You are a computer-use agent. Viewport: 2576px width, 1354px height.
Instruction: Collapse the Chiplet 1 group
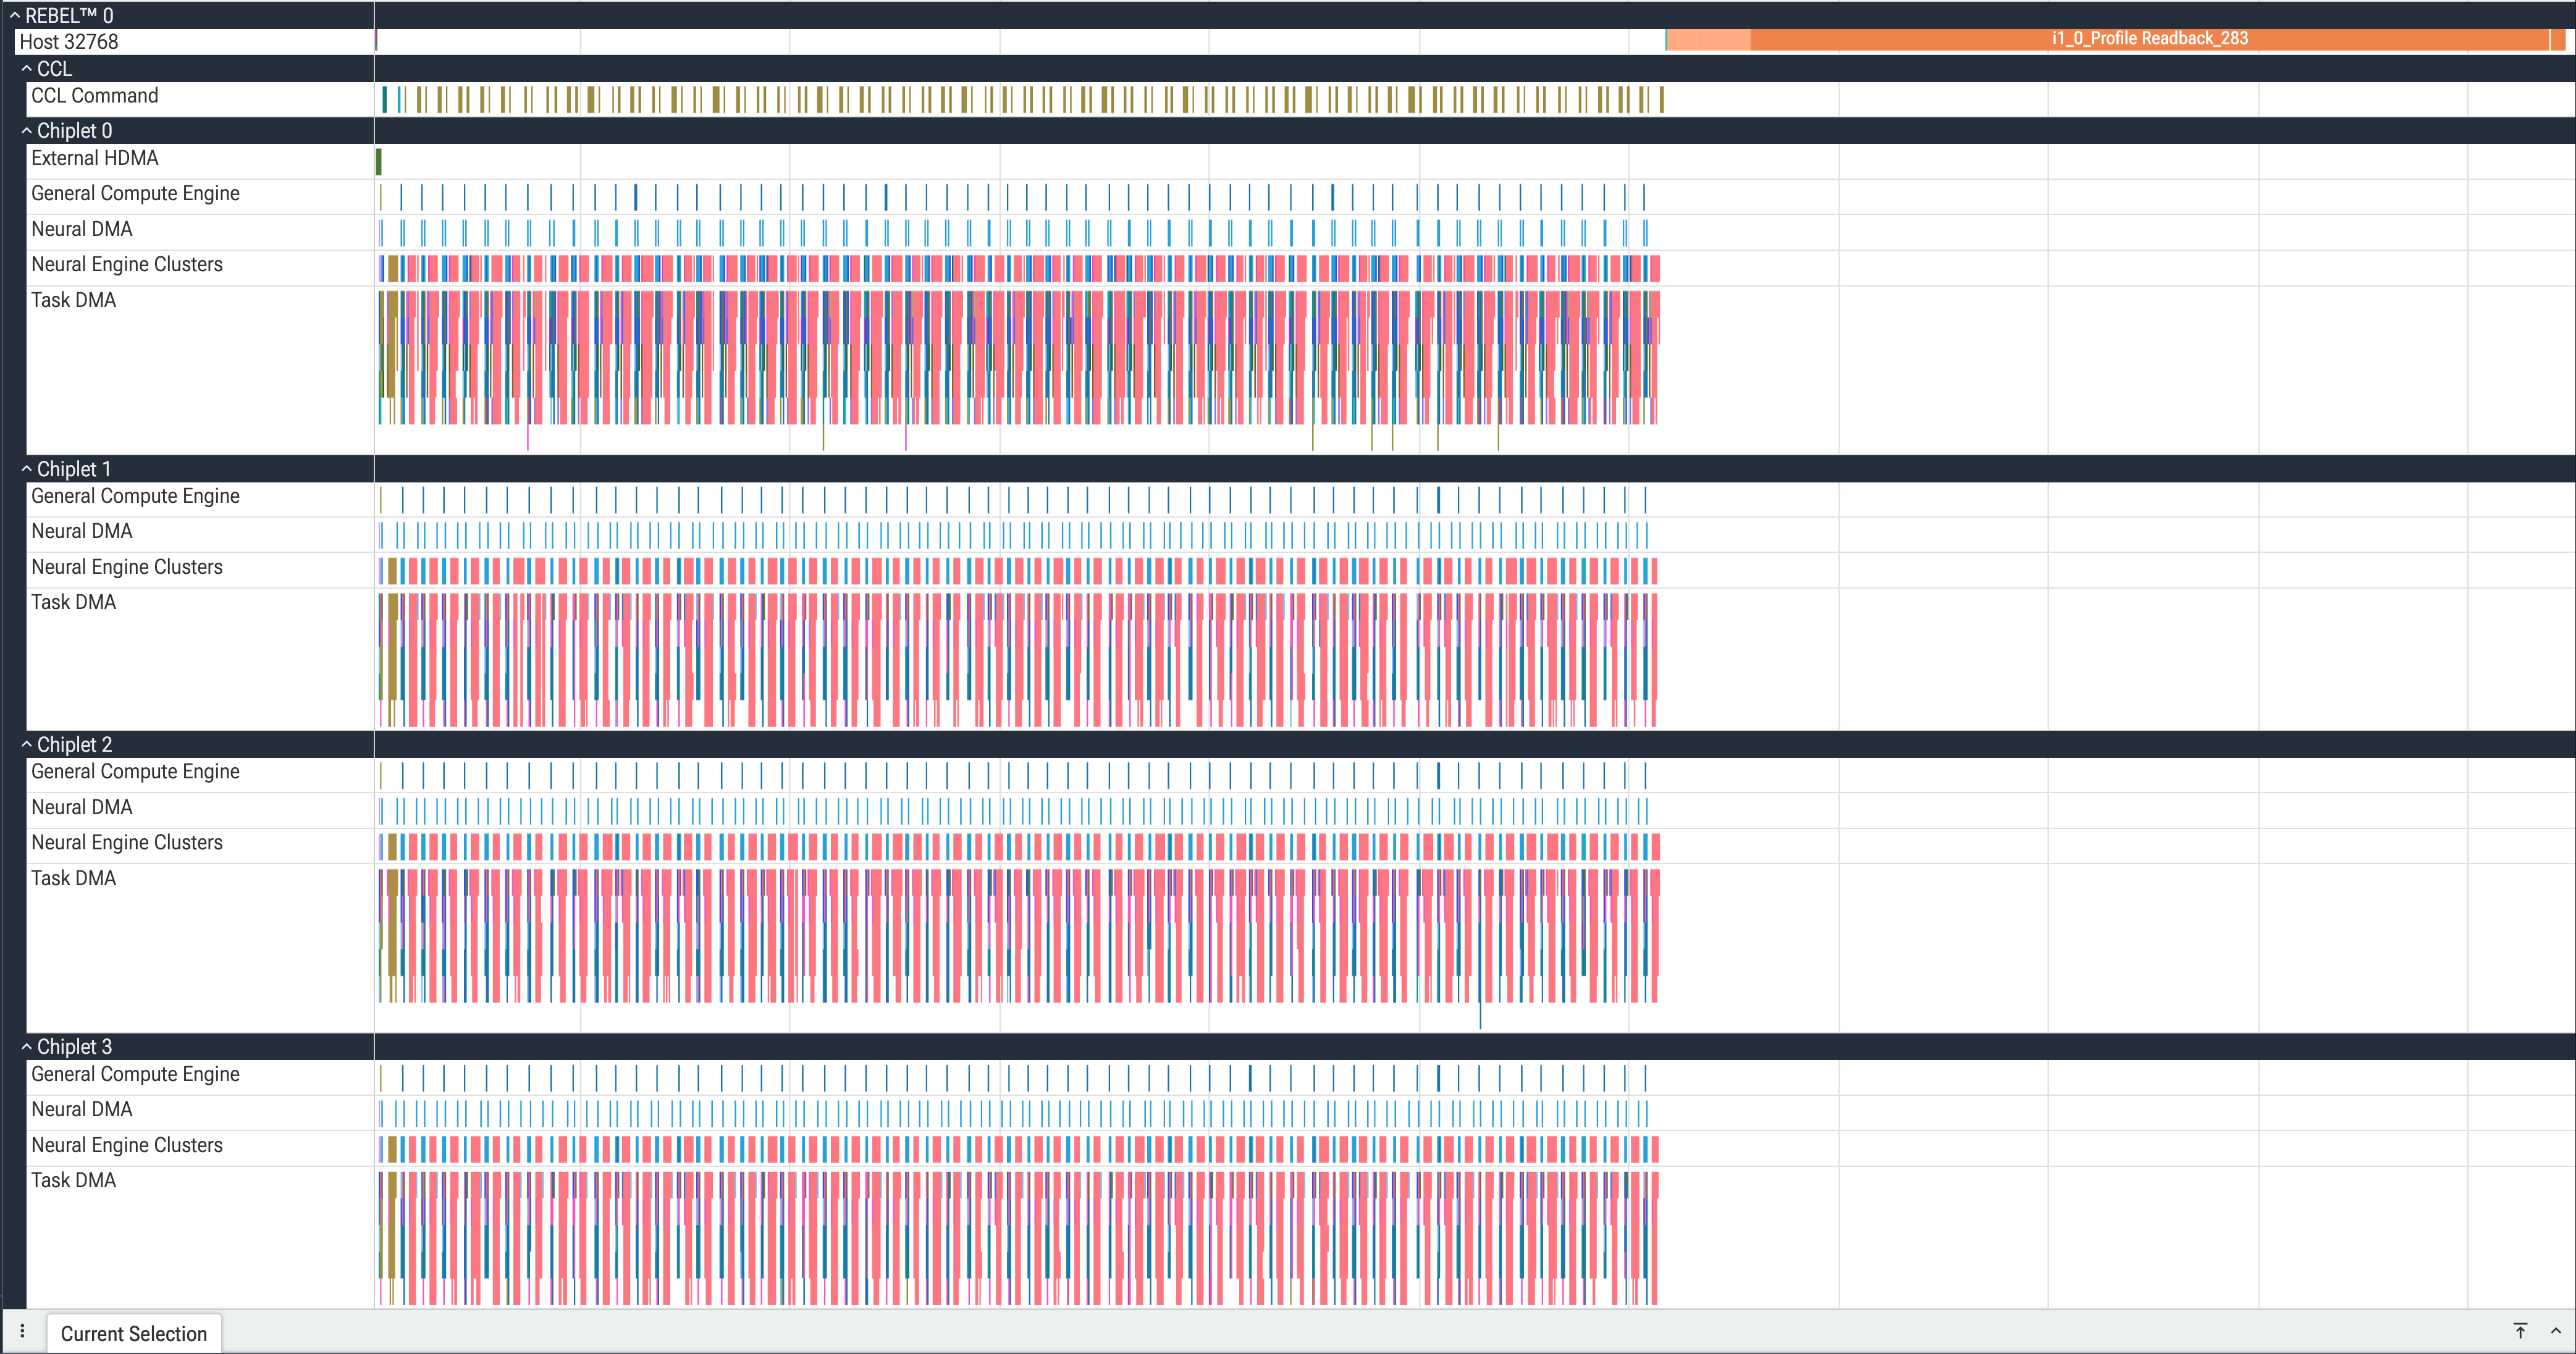[x=27, y=469]
